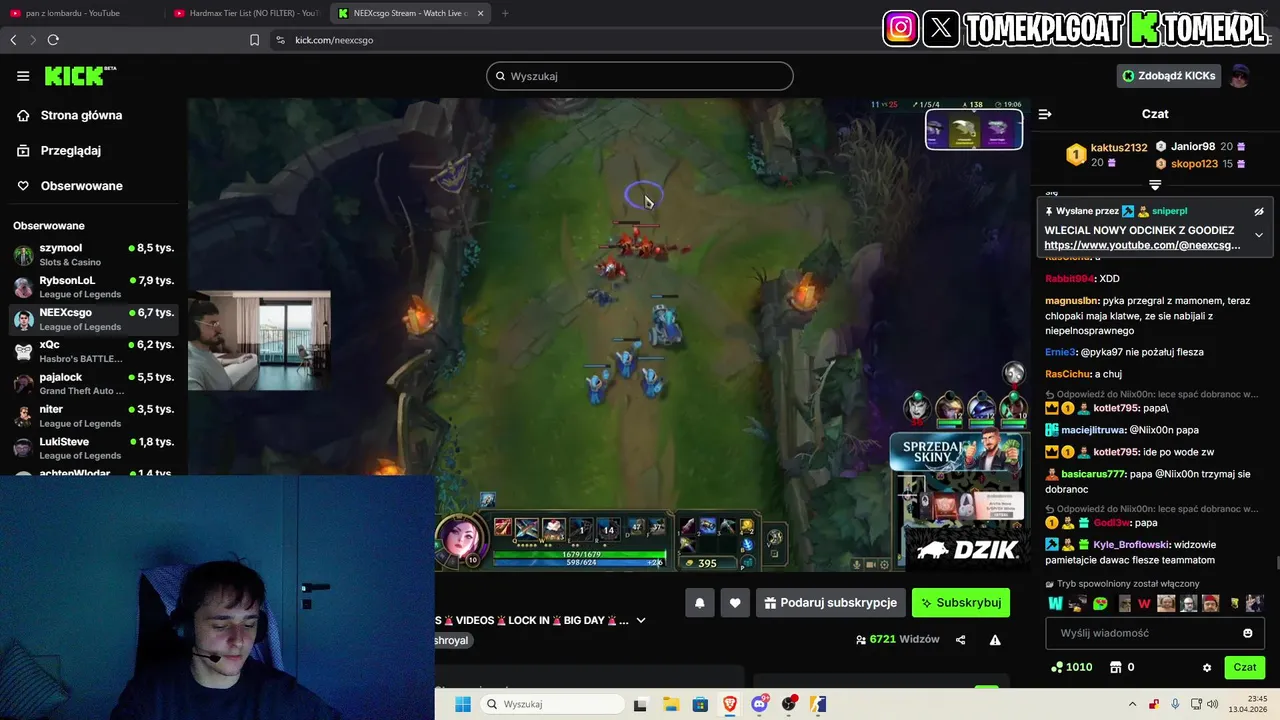Open chat settings gear icon
Image resolution: width=1280 pixels, height=720 pixels.
pyautogui.click(x=1207, y=668)
